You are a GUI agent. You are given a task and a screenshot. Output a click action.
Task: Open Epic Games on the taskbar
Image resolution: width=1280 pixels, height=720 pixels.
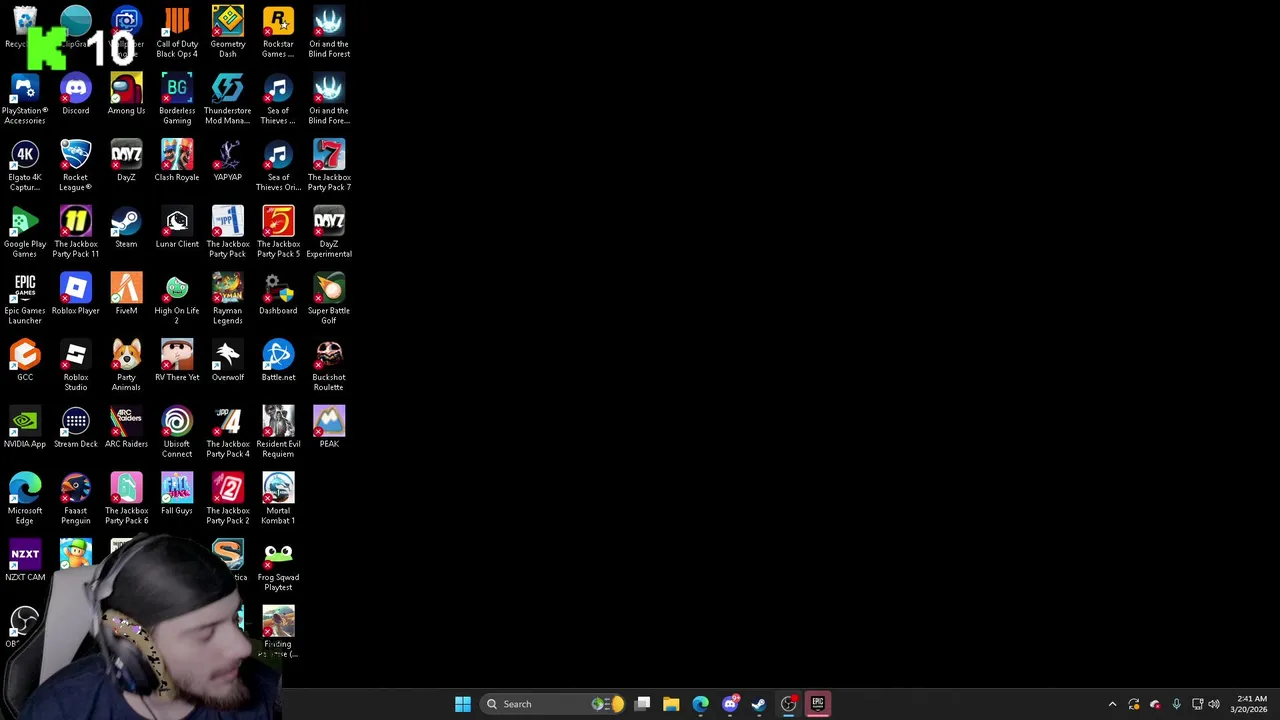click(818, 704)
